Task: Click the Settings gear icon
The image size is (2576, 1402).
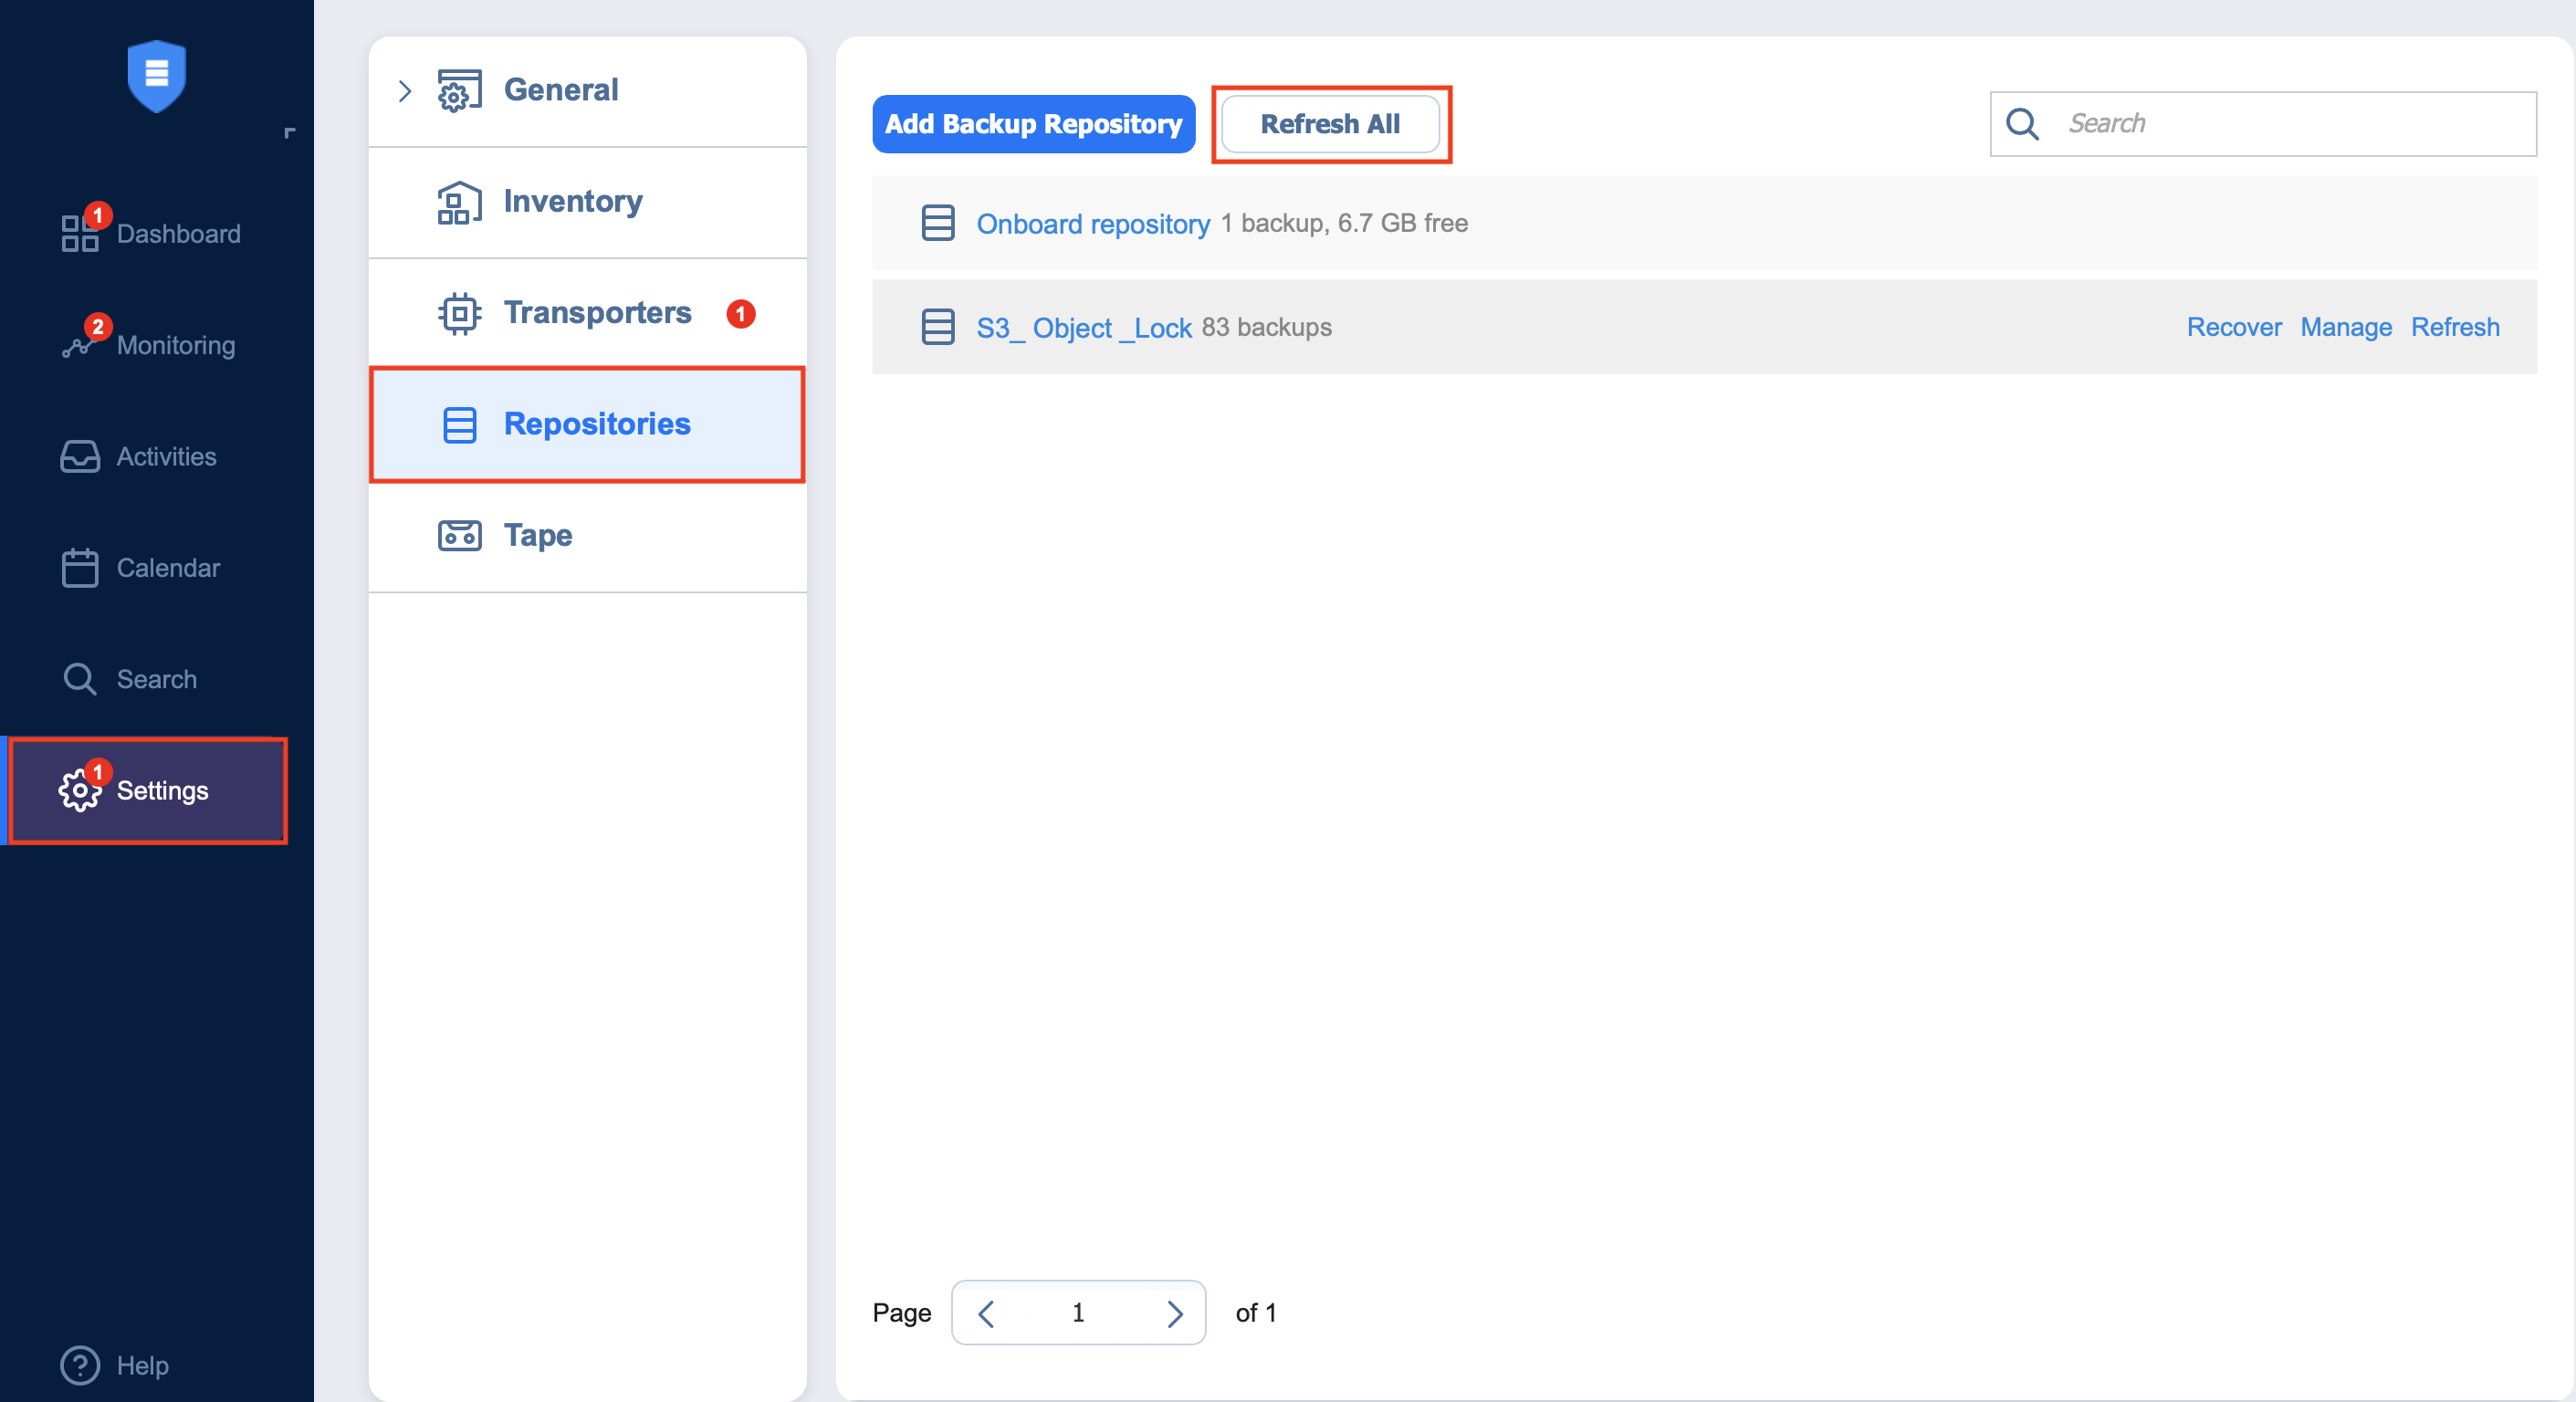Action: click(x=80, y=791)
